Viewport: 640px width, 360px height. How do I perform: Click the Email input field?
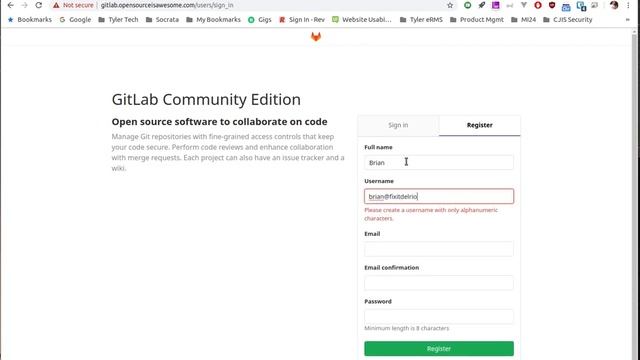pyautogui.click(x=439, y=249)
